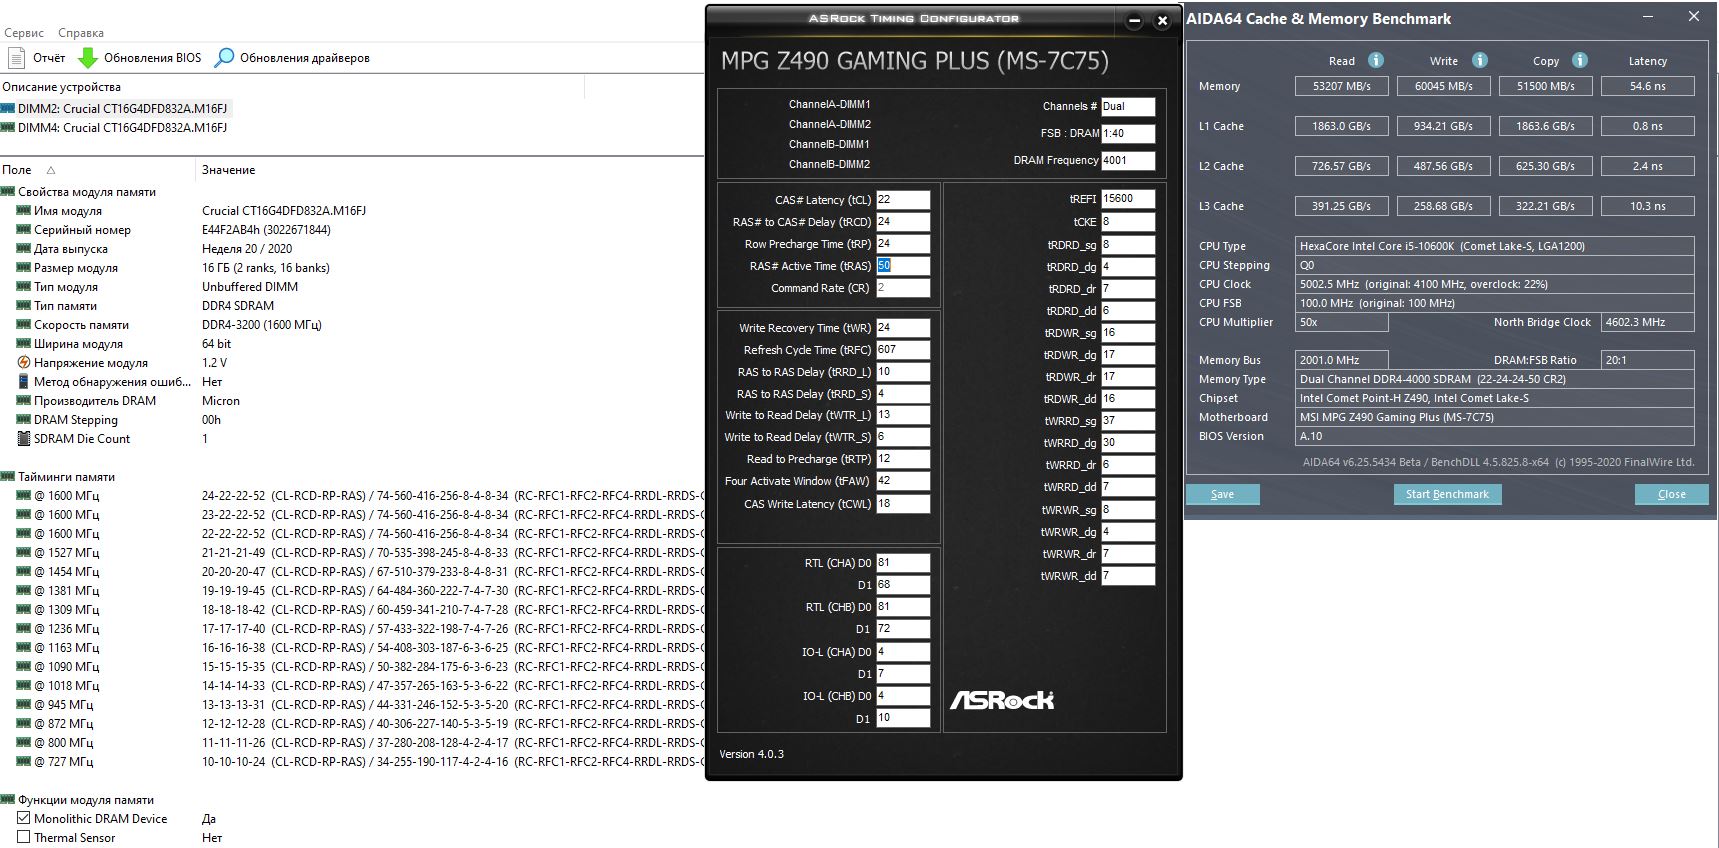
Task: Click Save in the AIDA64 benchmark window
Action: click(x=1222, y=494)
